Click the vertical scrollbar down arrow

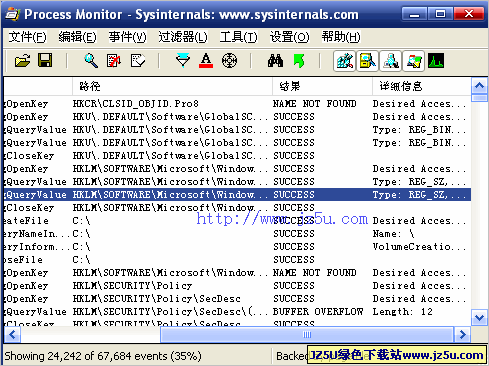[479, 317]
